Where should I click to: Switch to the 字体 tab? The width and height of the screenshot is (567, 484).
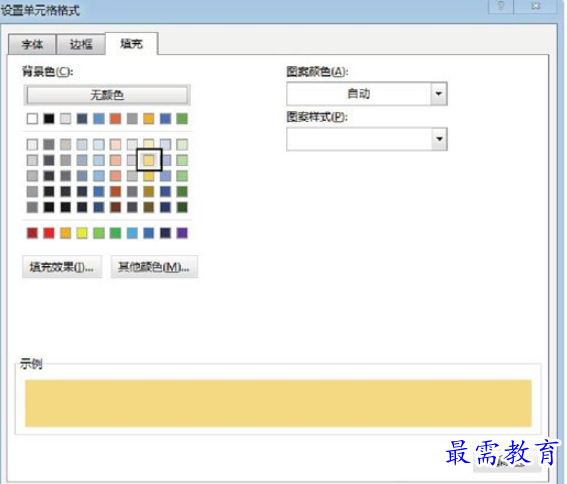click(x=32, y=44)
